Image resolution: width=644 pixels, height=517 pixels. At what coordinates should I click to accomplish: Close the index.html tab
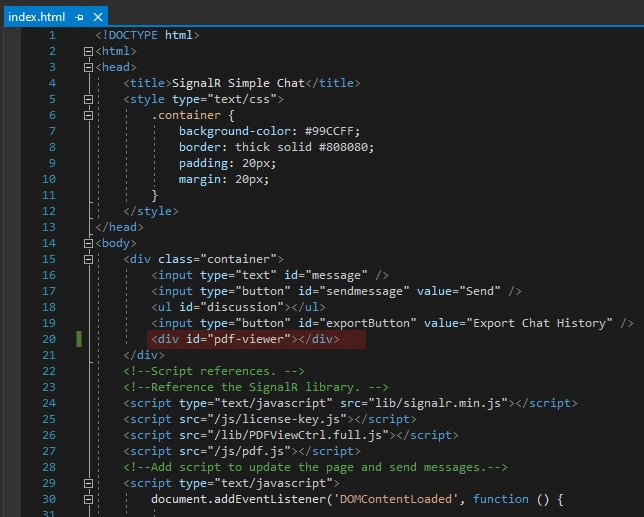tap(98, 17)
